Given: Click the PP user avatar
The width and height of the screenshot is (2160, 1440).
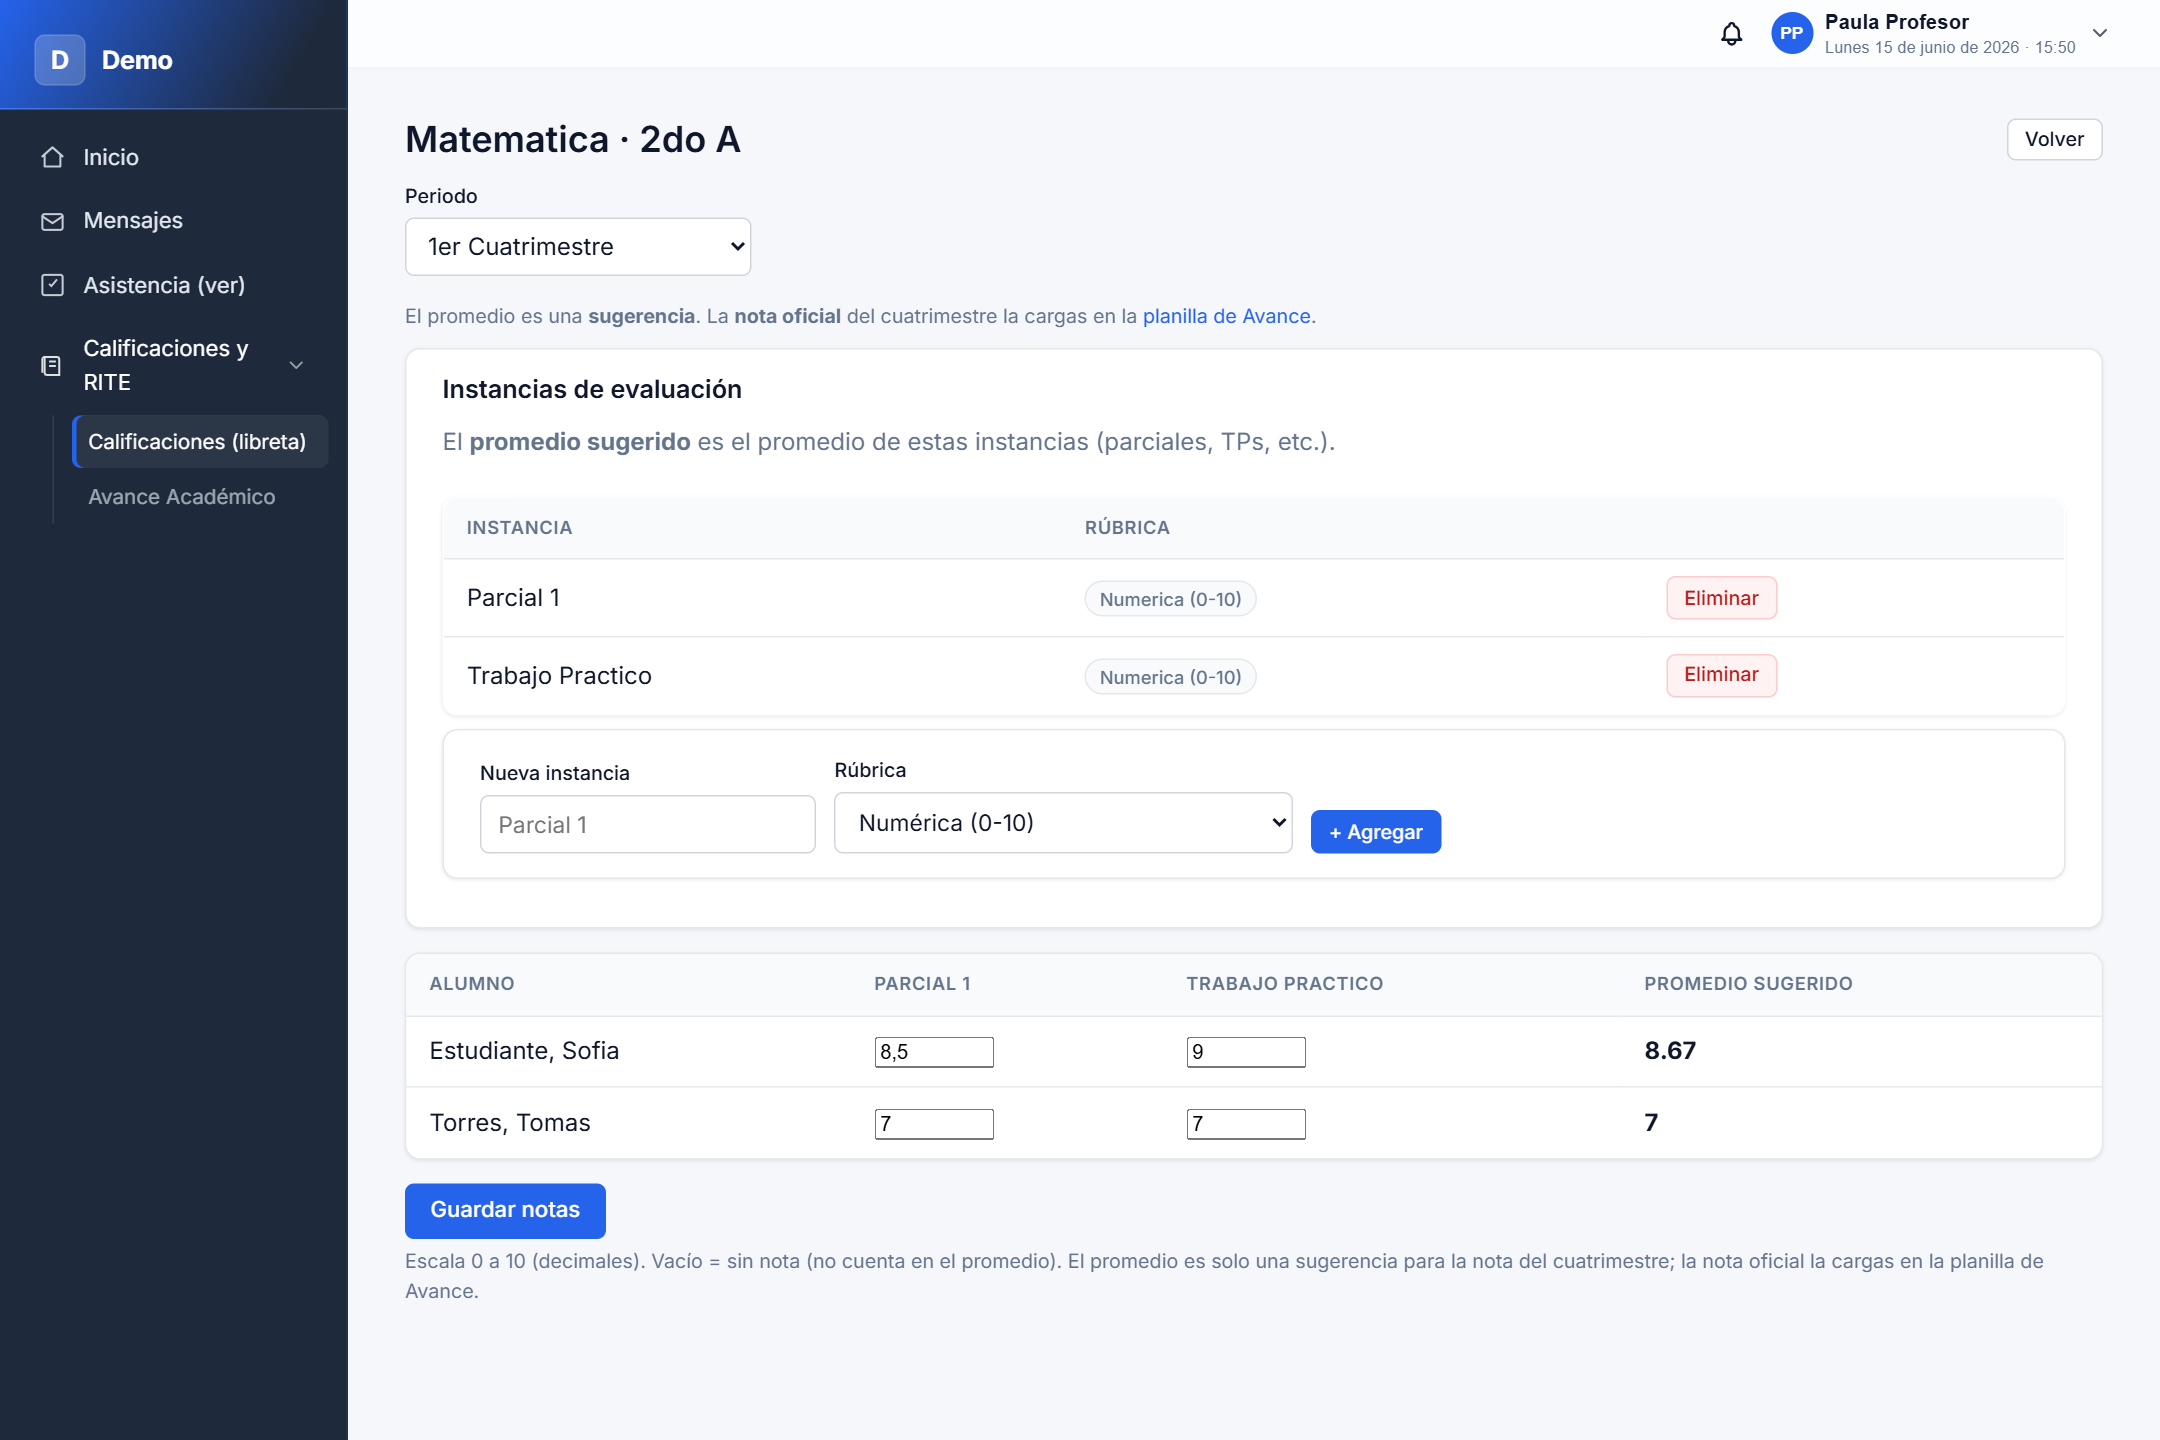Looking at the screenshot, I should click(x=1791, y=34).
